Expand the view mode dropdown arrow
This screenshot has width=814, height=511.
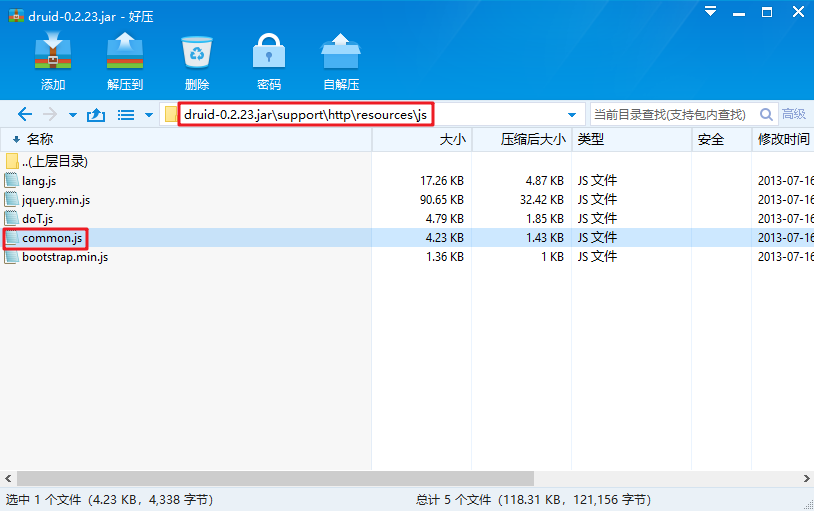click(148, 115)
